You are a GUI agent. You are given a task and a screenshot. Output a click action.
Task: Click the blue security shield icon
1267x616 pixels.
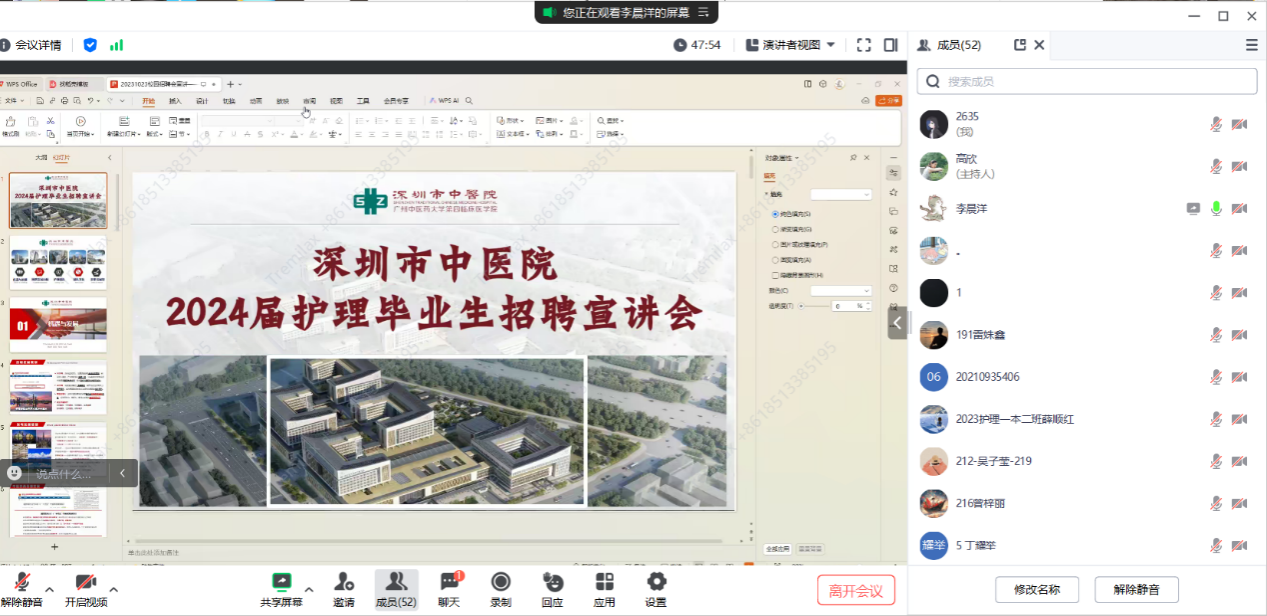[x=90, y=45]
